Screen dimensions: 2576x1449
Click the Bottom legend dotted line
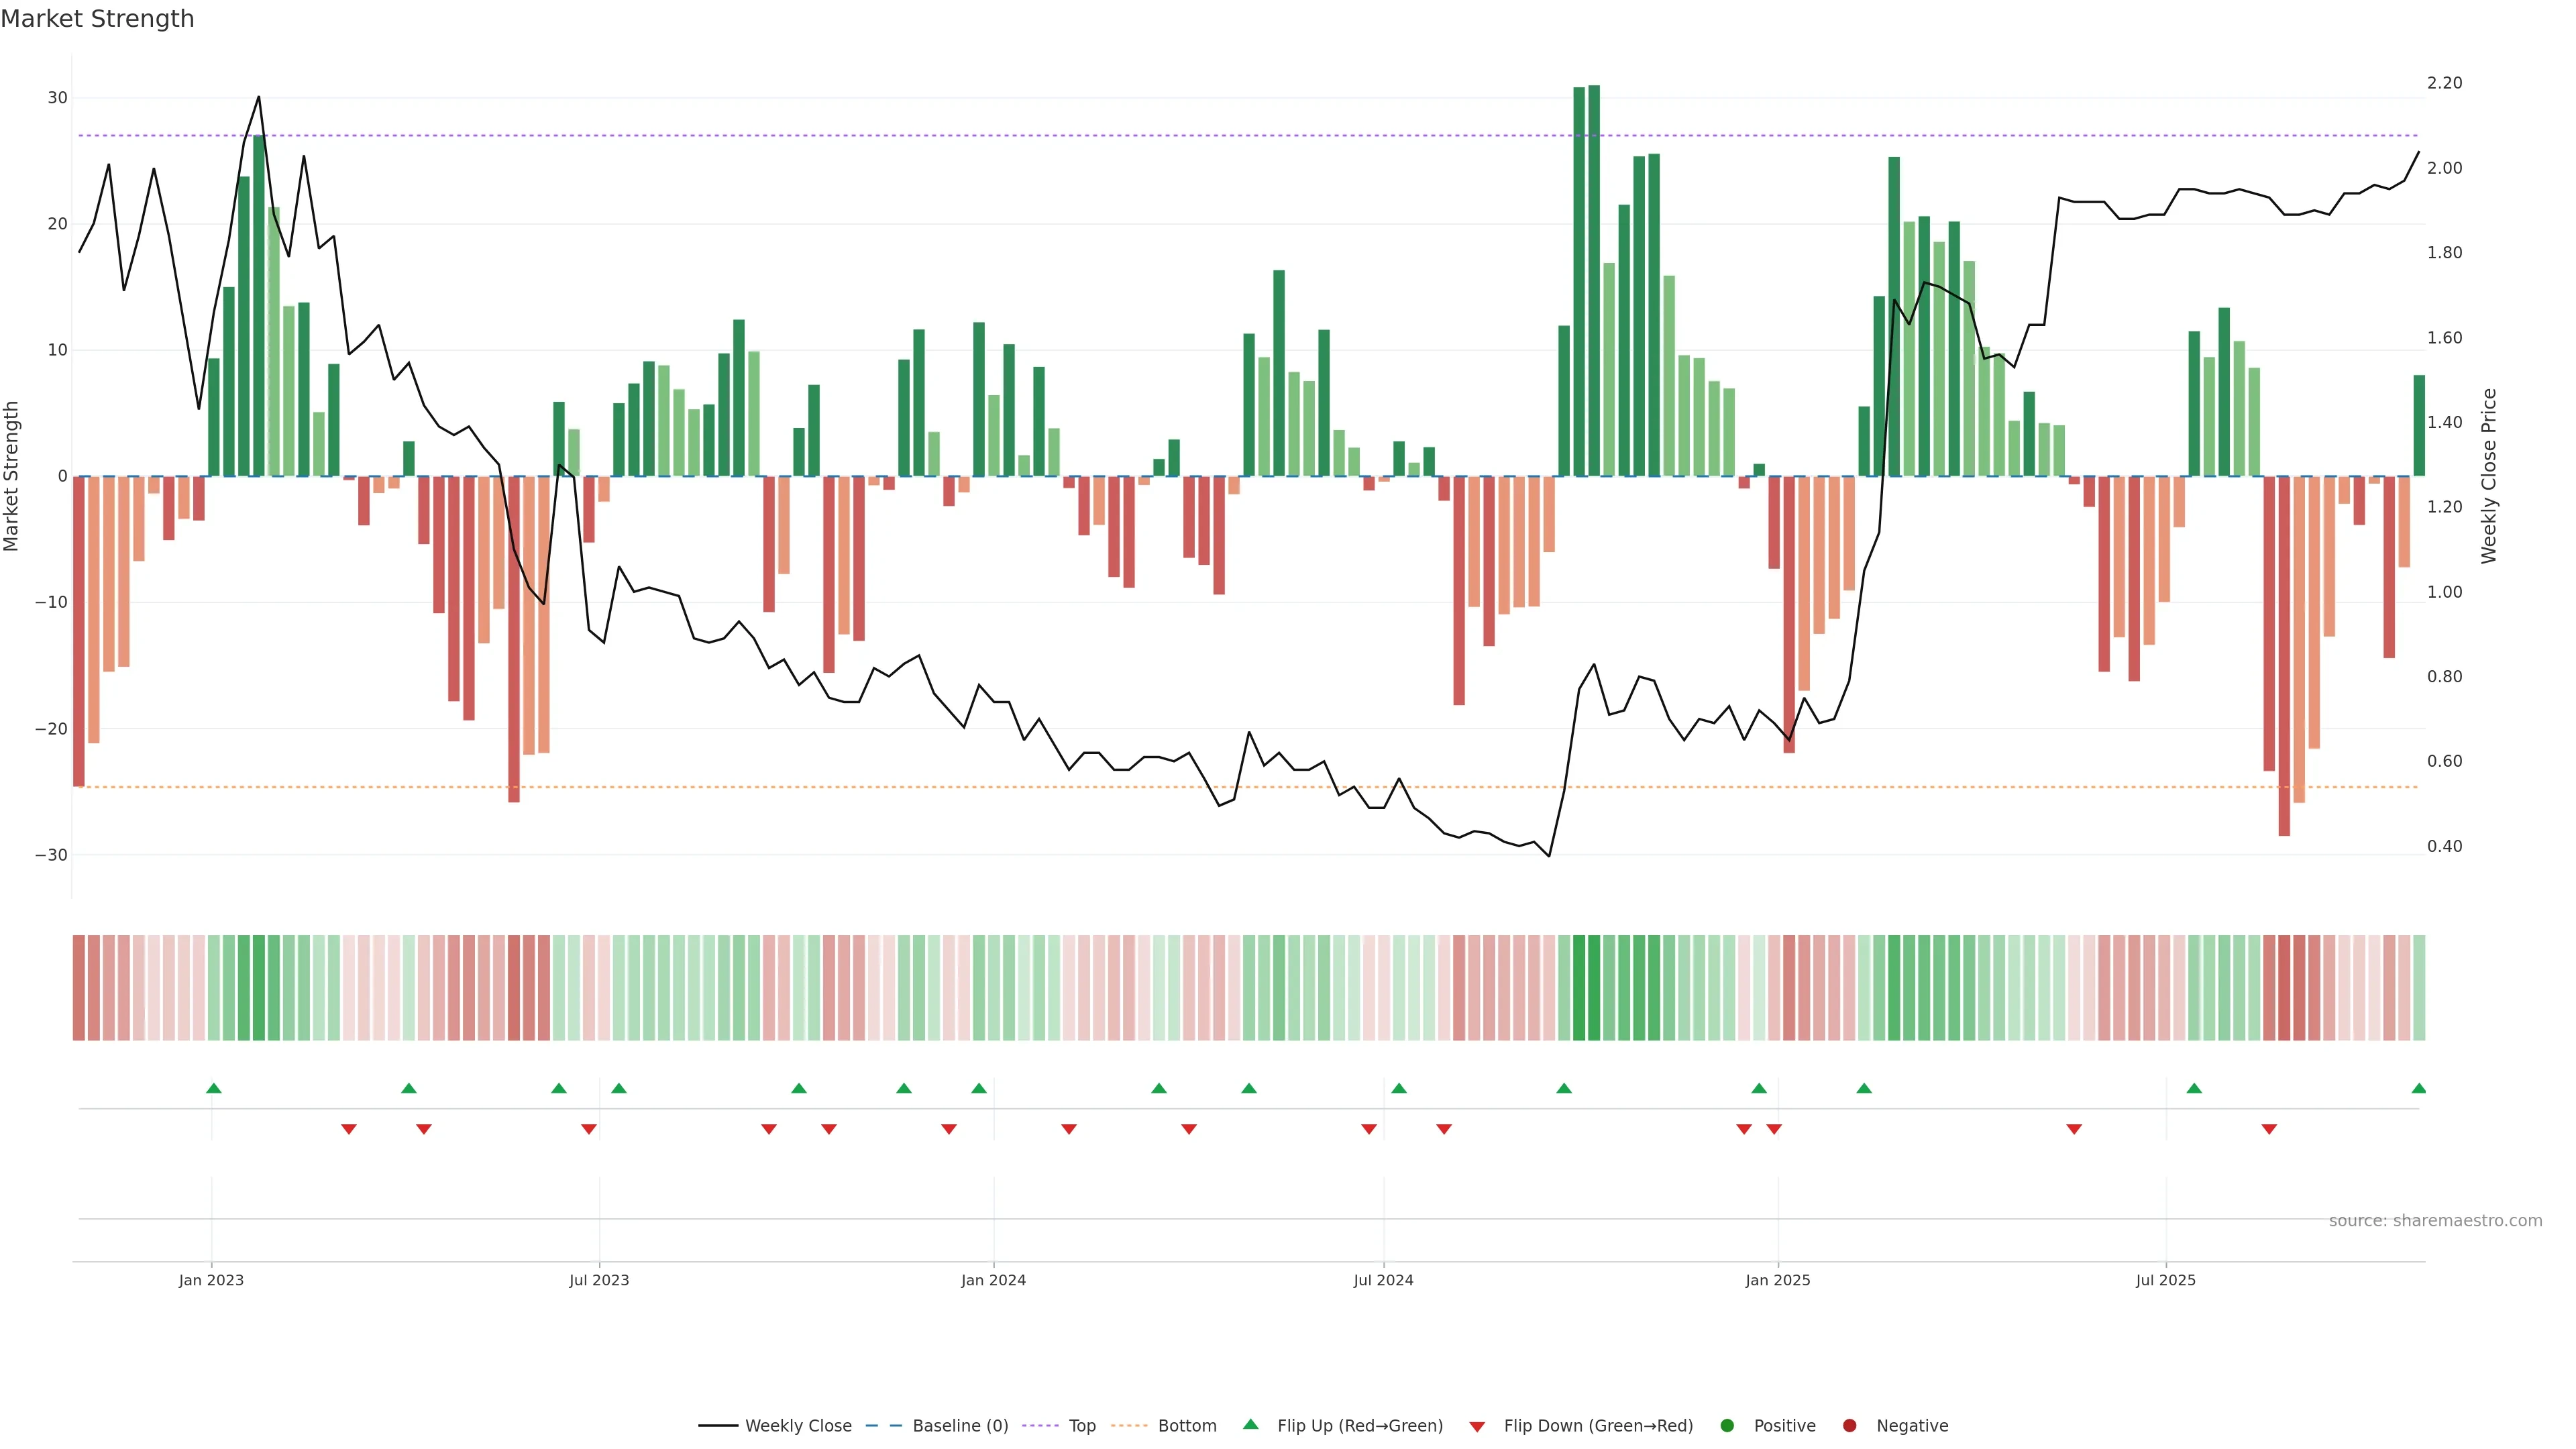pyautogui.click(x=1129, y=1426)
